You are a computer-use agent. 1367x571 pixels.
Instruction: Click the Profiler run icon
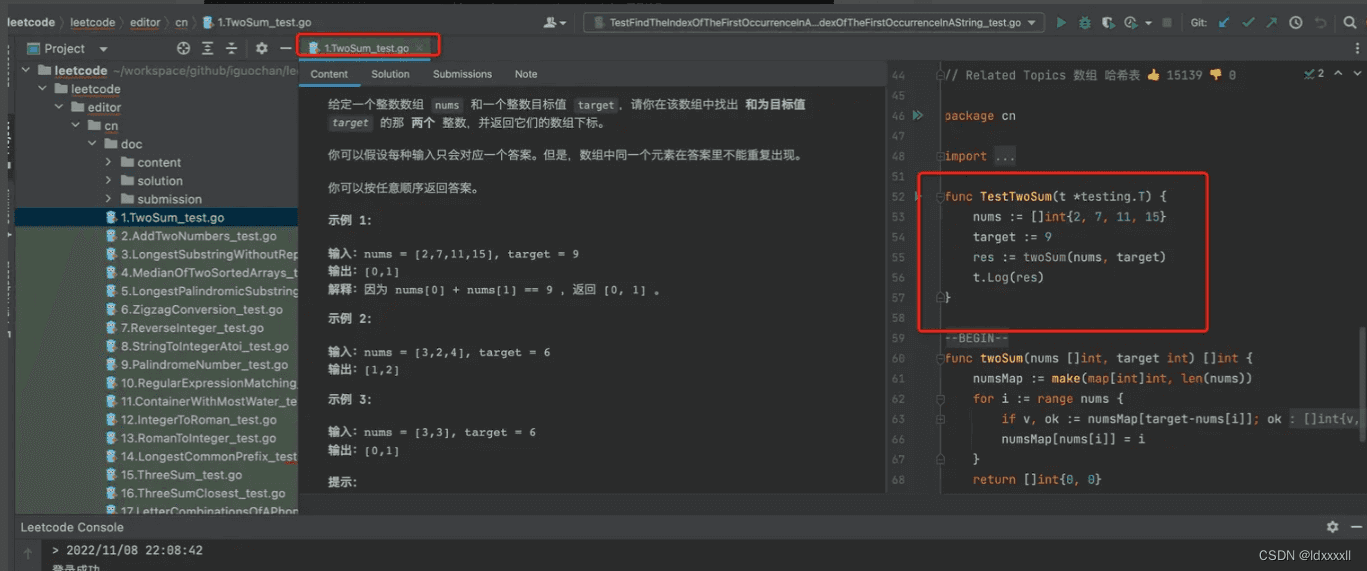[x=1131, y=22]
